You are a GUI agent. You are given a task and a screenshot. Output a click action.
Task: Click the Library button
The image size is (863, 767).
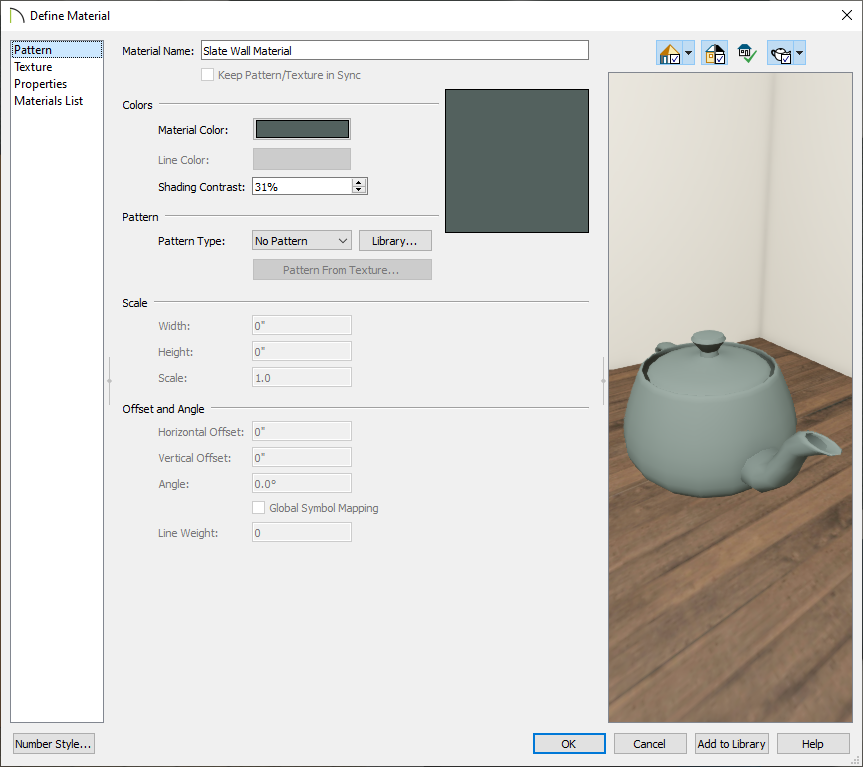coord(396,240)
